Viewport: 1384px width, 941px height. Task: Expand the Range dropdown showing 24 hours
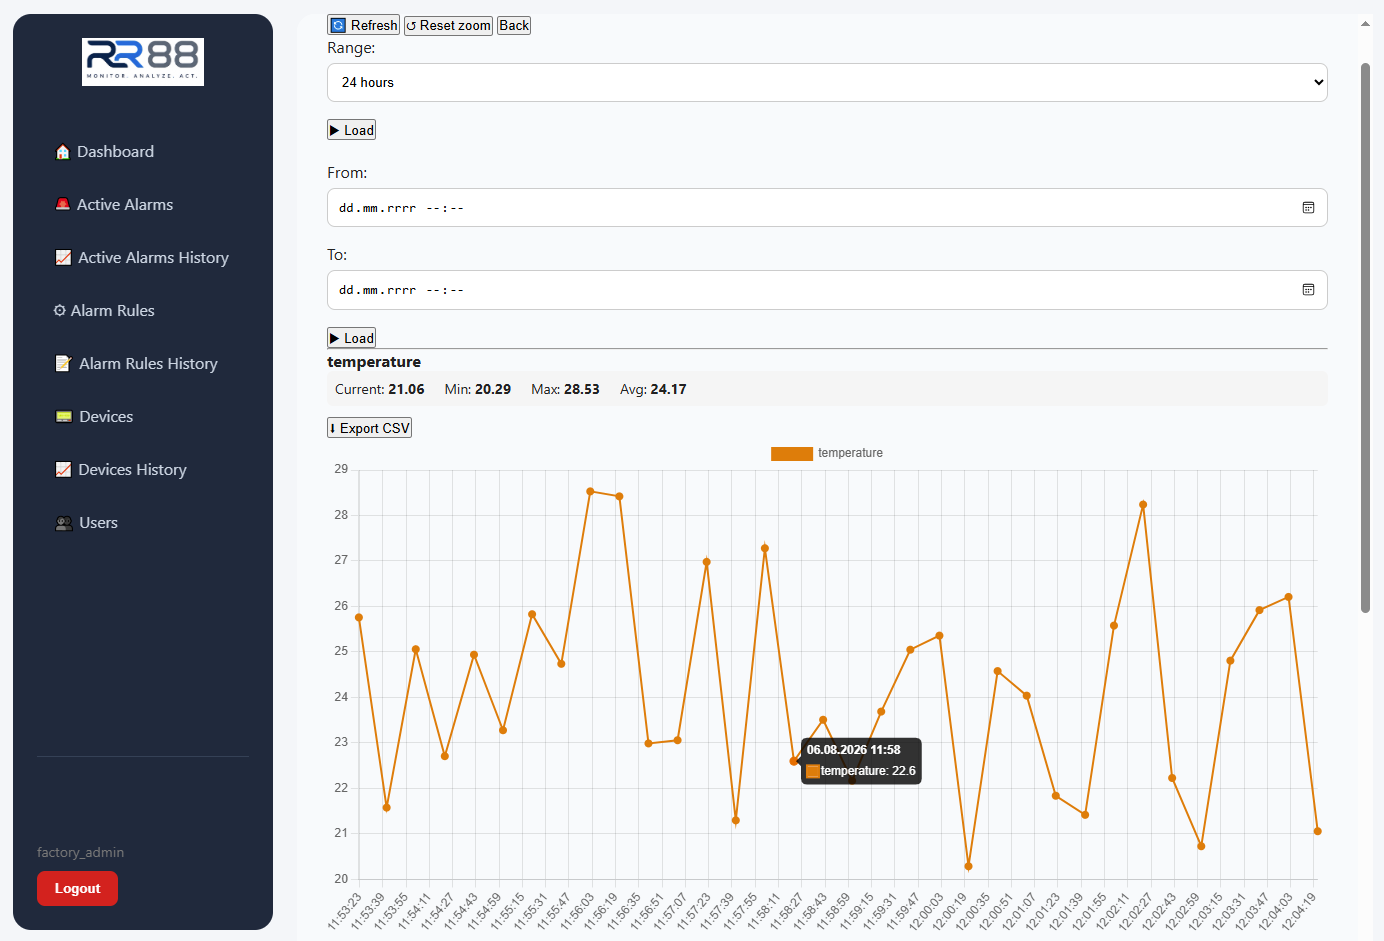click(x=827, y=82)
